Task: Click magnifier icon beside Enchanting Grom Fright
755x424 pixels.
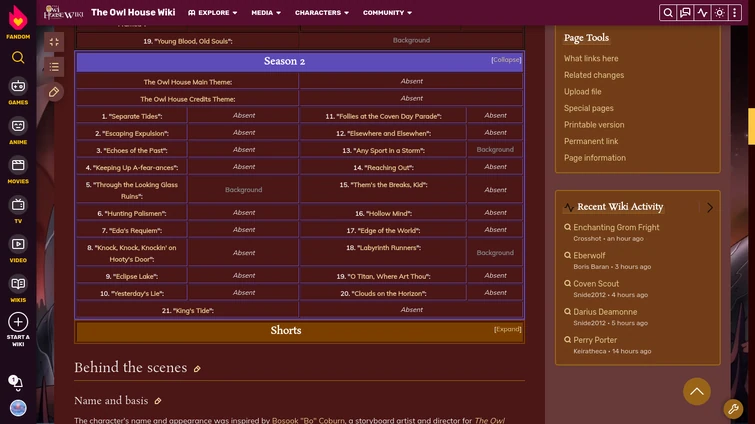Action: (567, 227)
